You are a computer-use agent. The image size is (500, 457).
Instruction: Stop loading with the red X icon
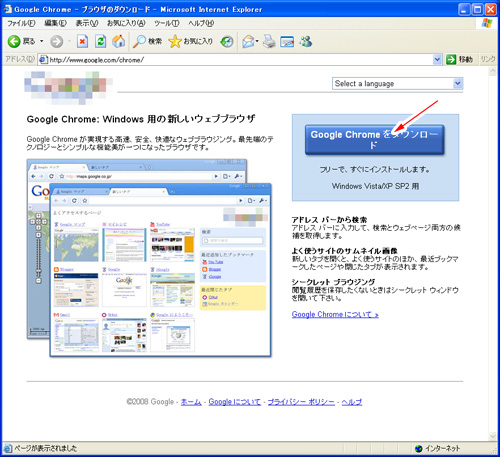[82, 41]
